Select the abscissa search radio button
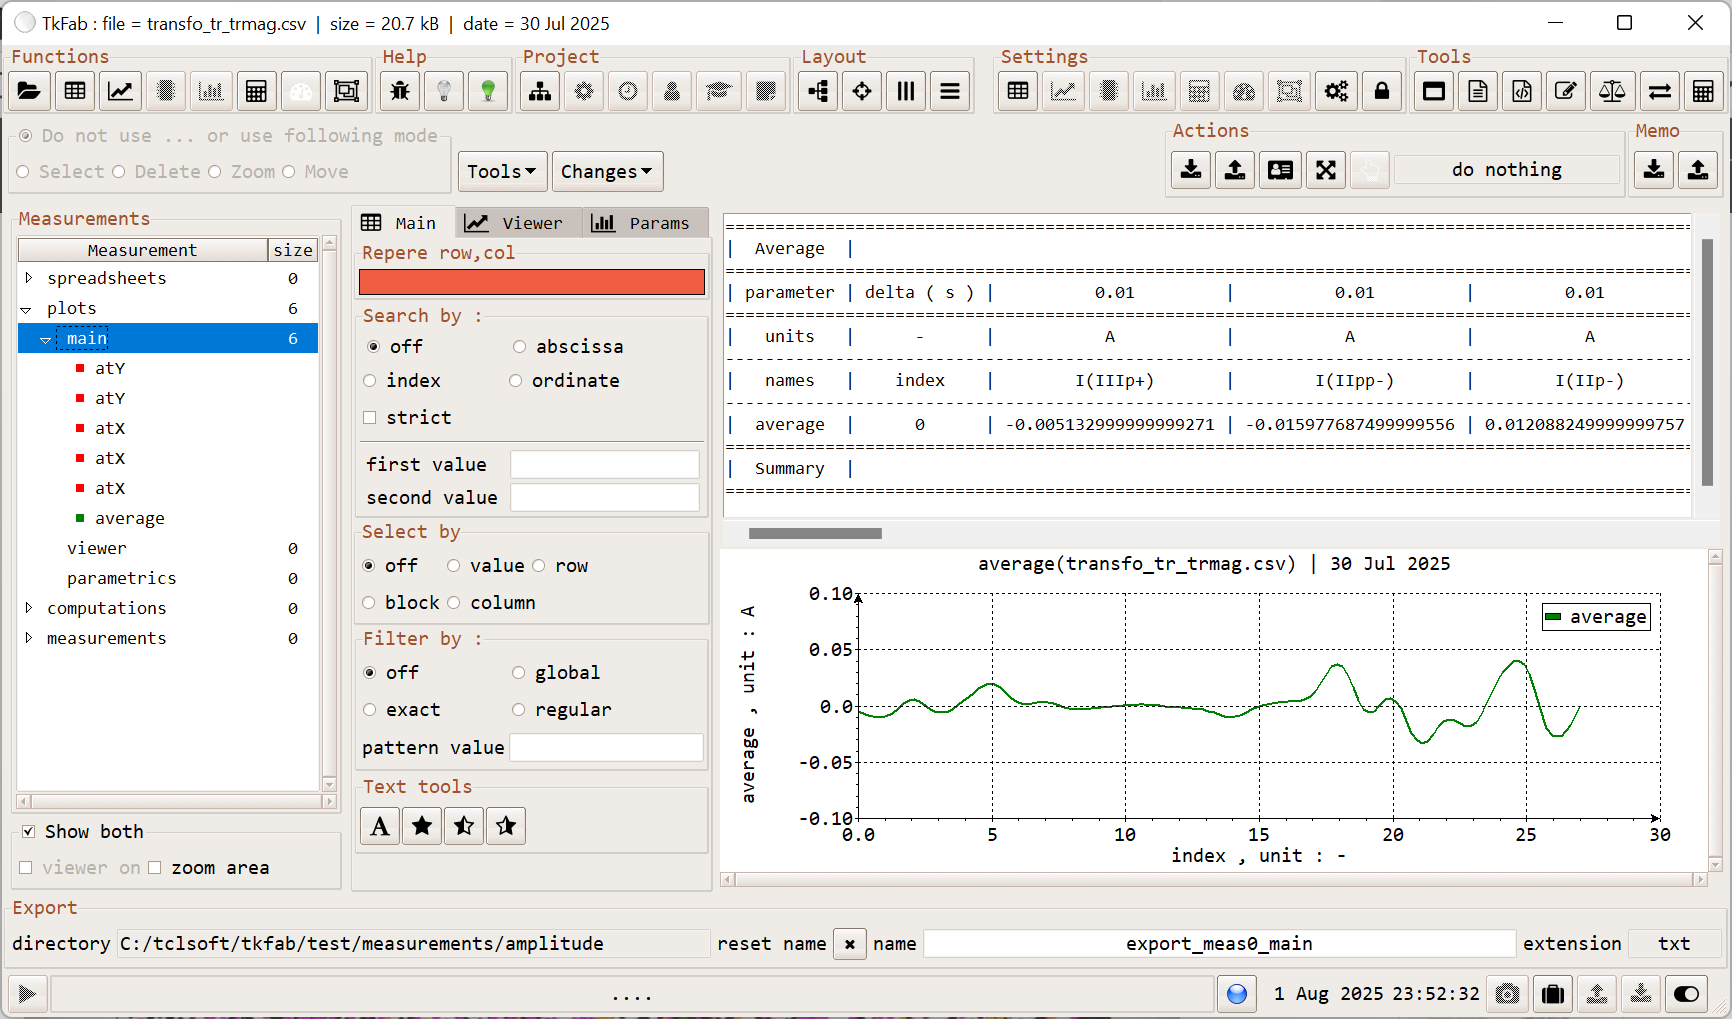 click(x=519, y=346)
